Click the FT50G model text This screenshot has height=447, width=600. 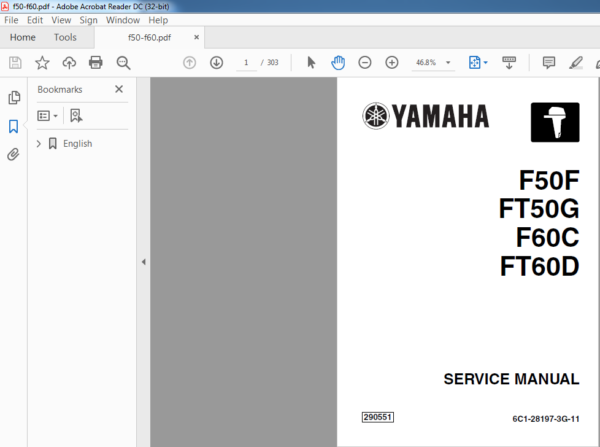(539, 209)
